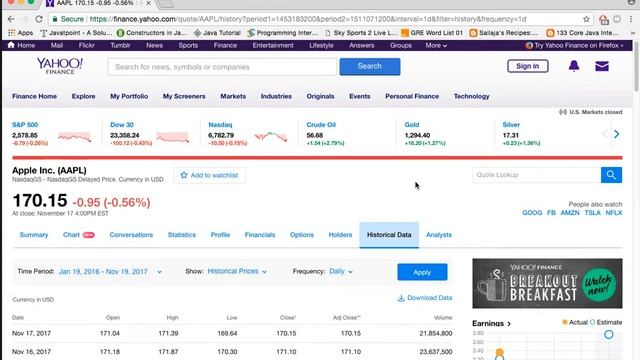Open the NFLX ticker link
640x360 pixels.
[614, 213]
